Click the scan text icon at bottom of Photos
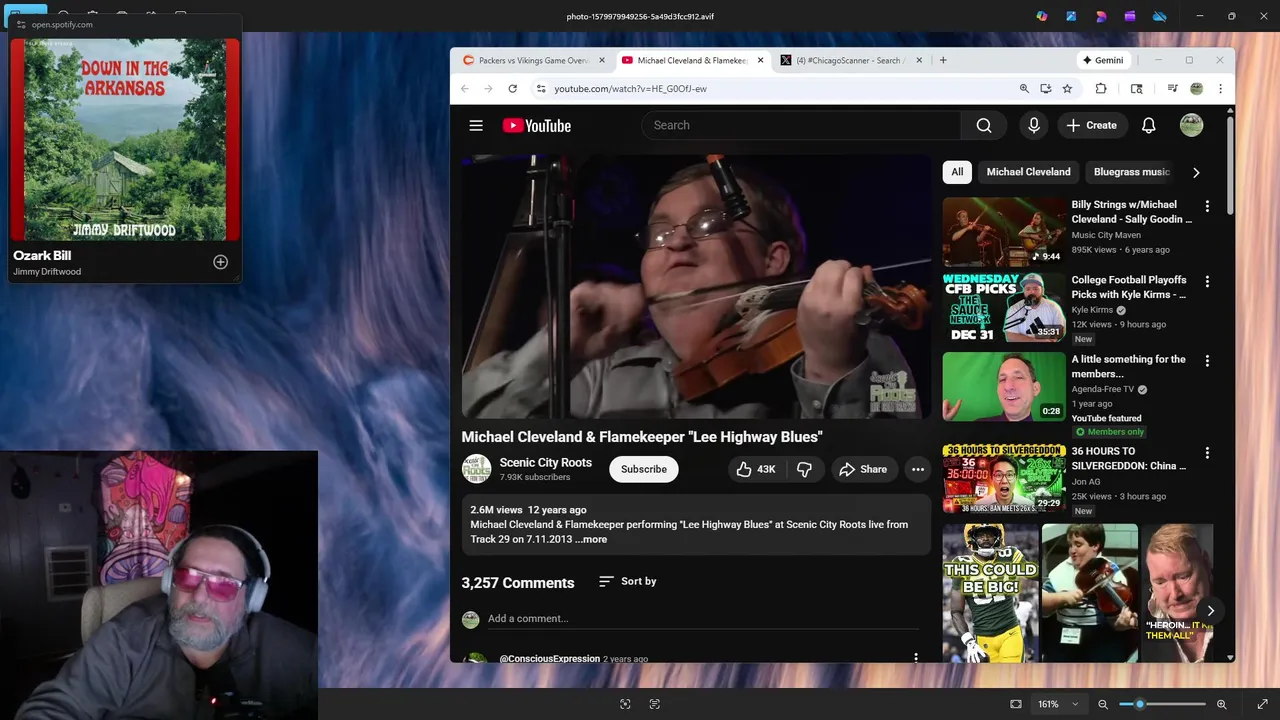The height and width of the screenshot is (720, 1280). tap(654, 704)
